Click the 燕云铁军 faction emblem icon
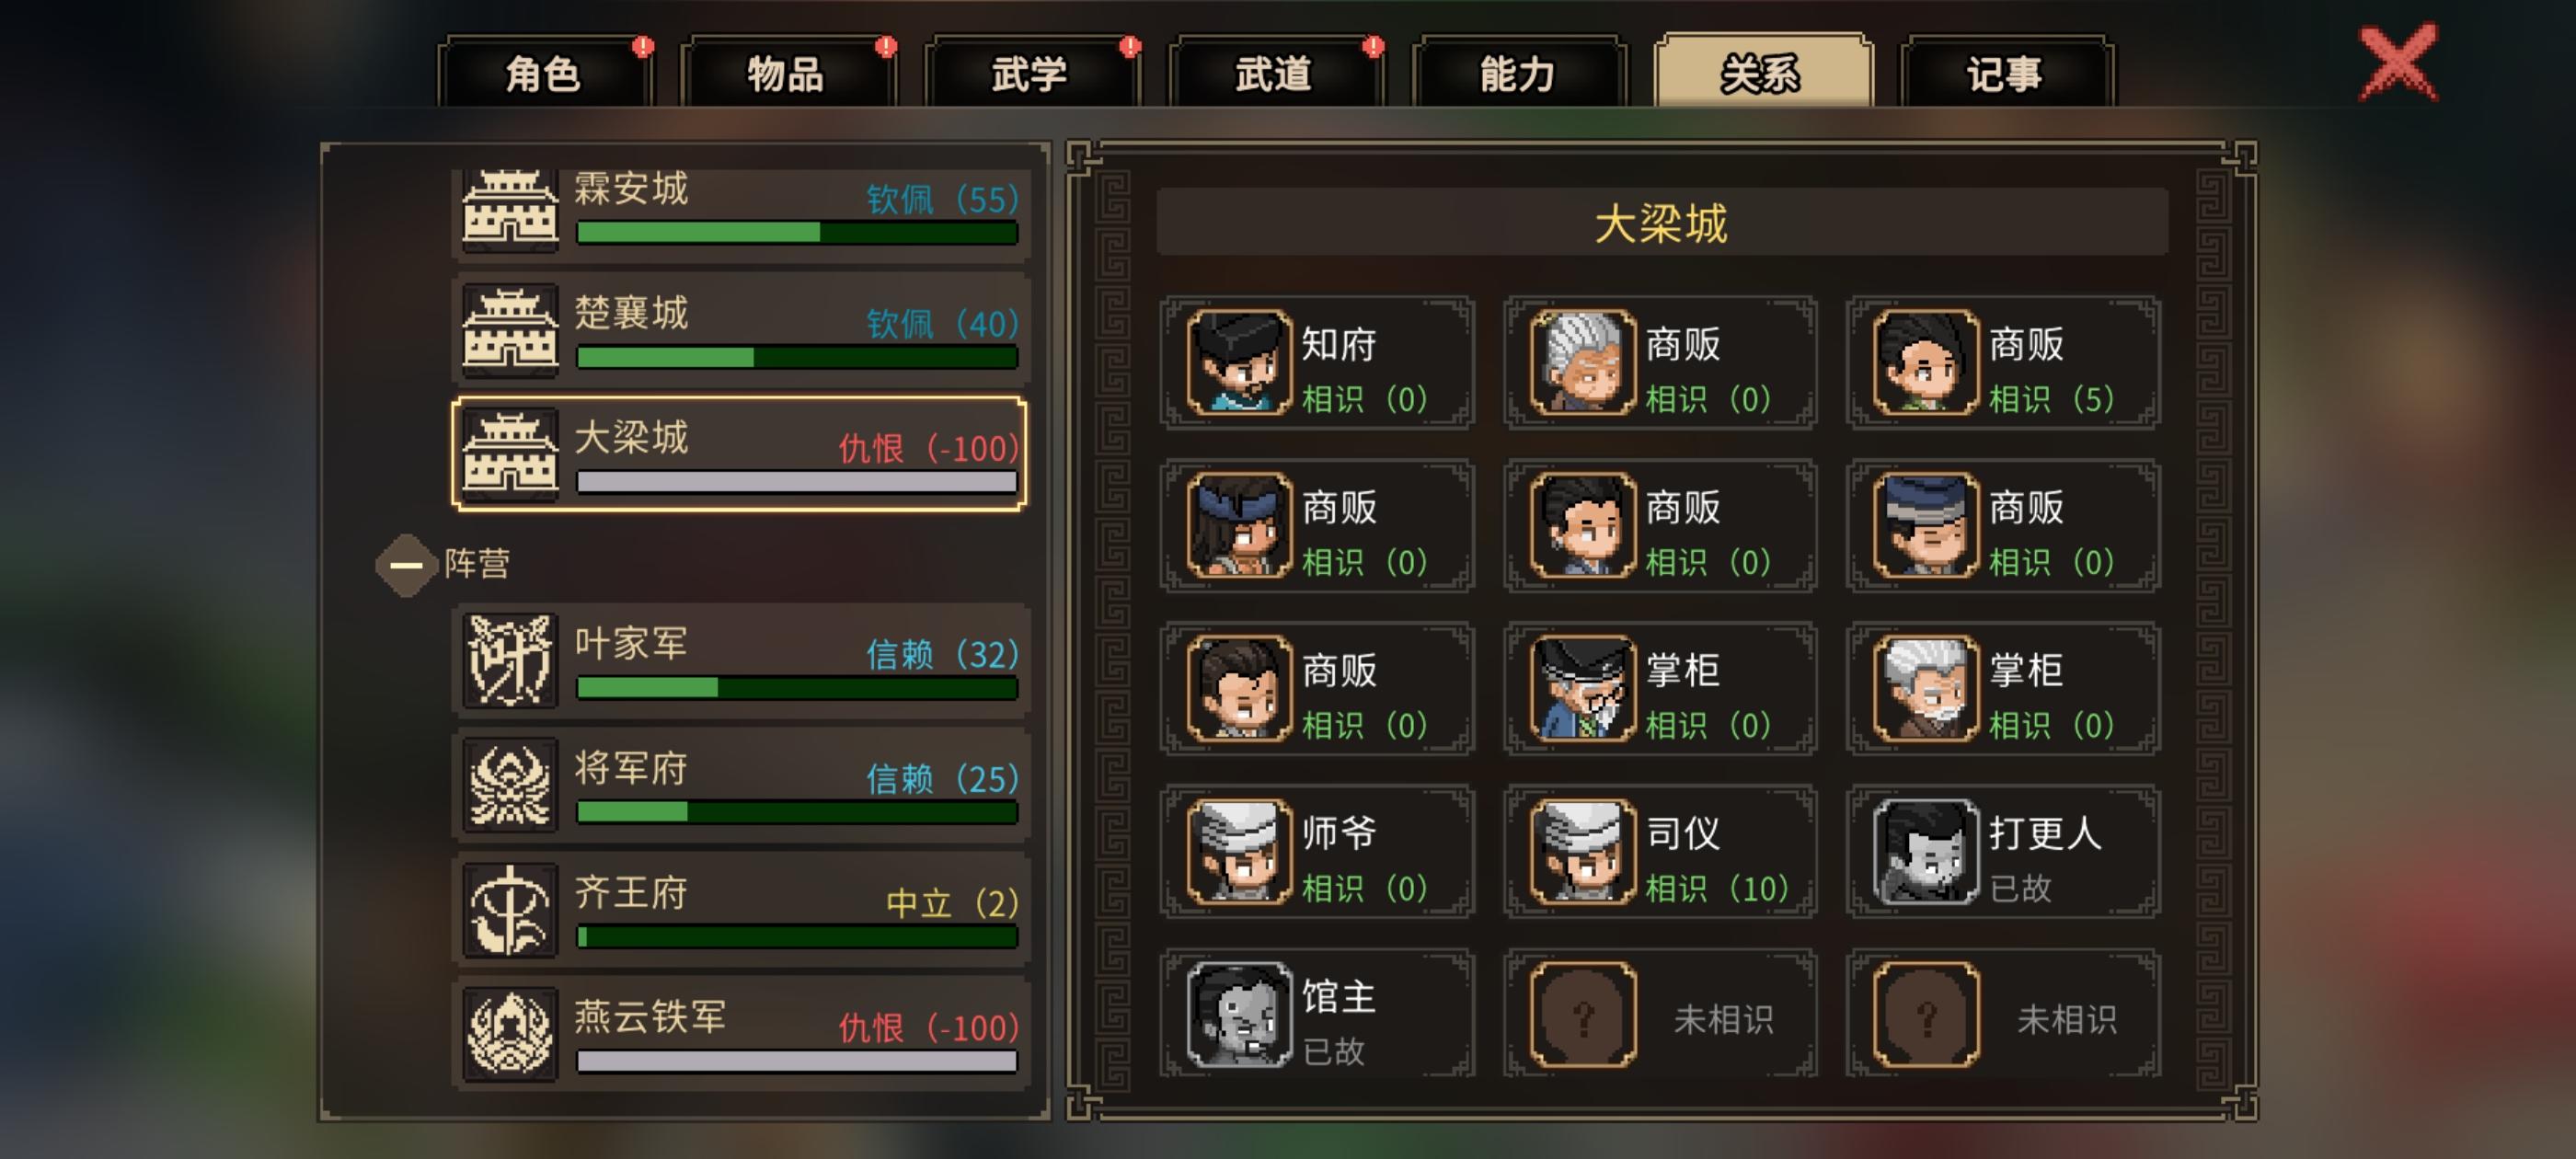 (x=510, y=1034)
